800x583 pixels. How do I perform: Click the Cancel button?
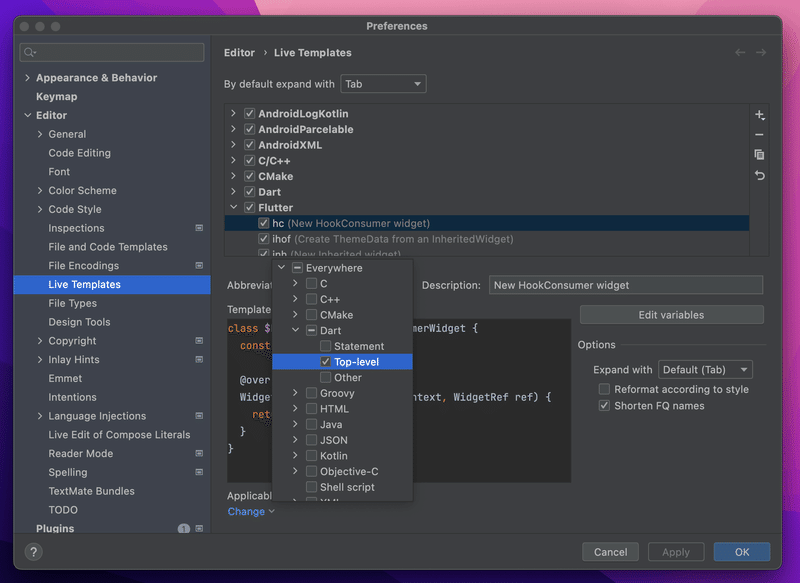click(610, 552)
